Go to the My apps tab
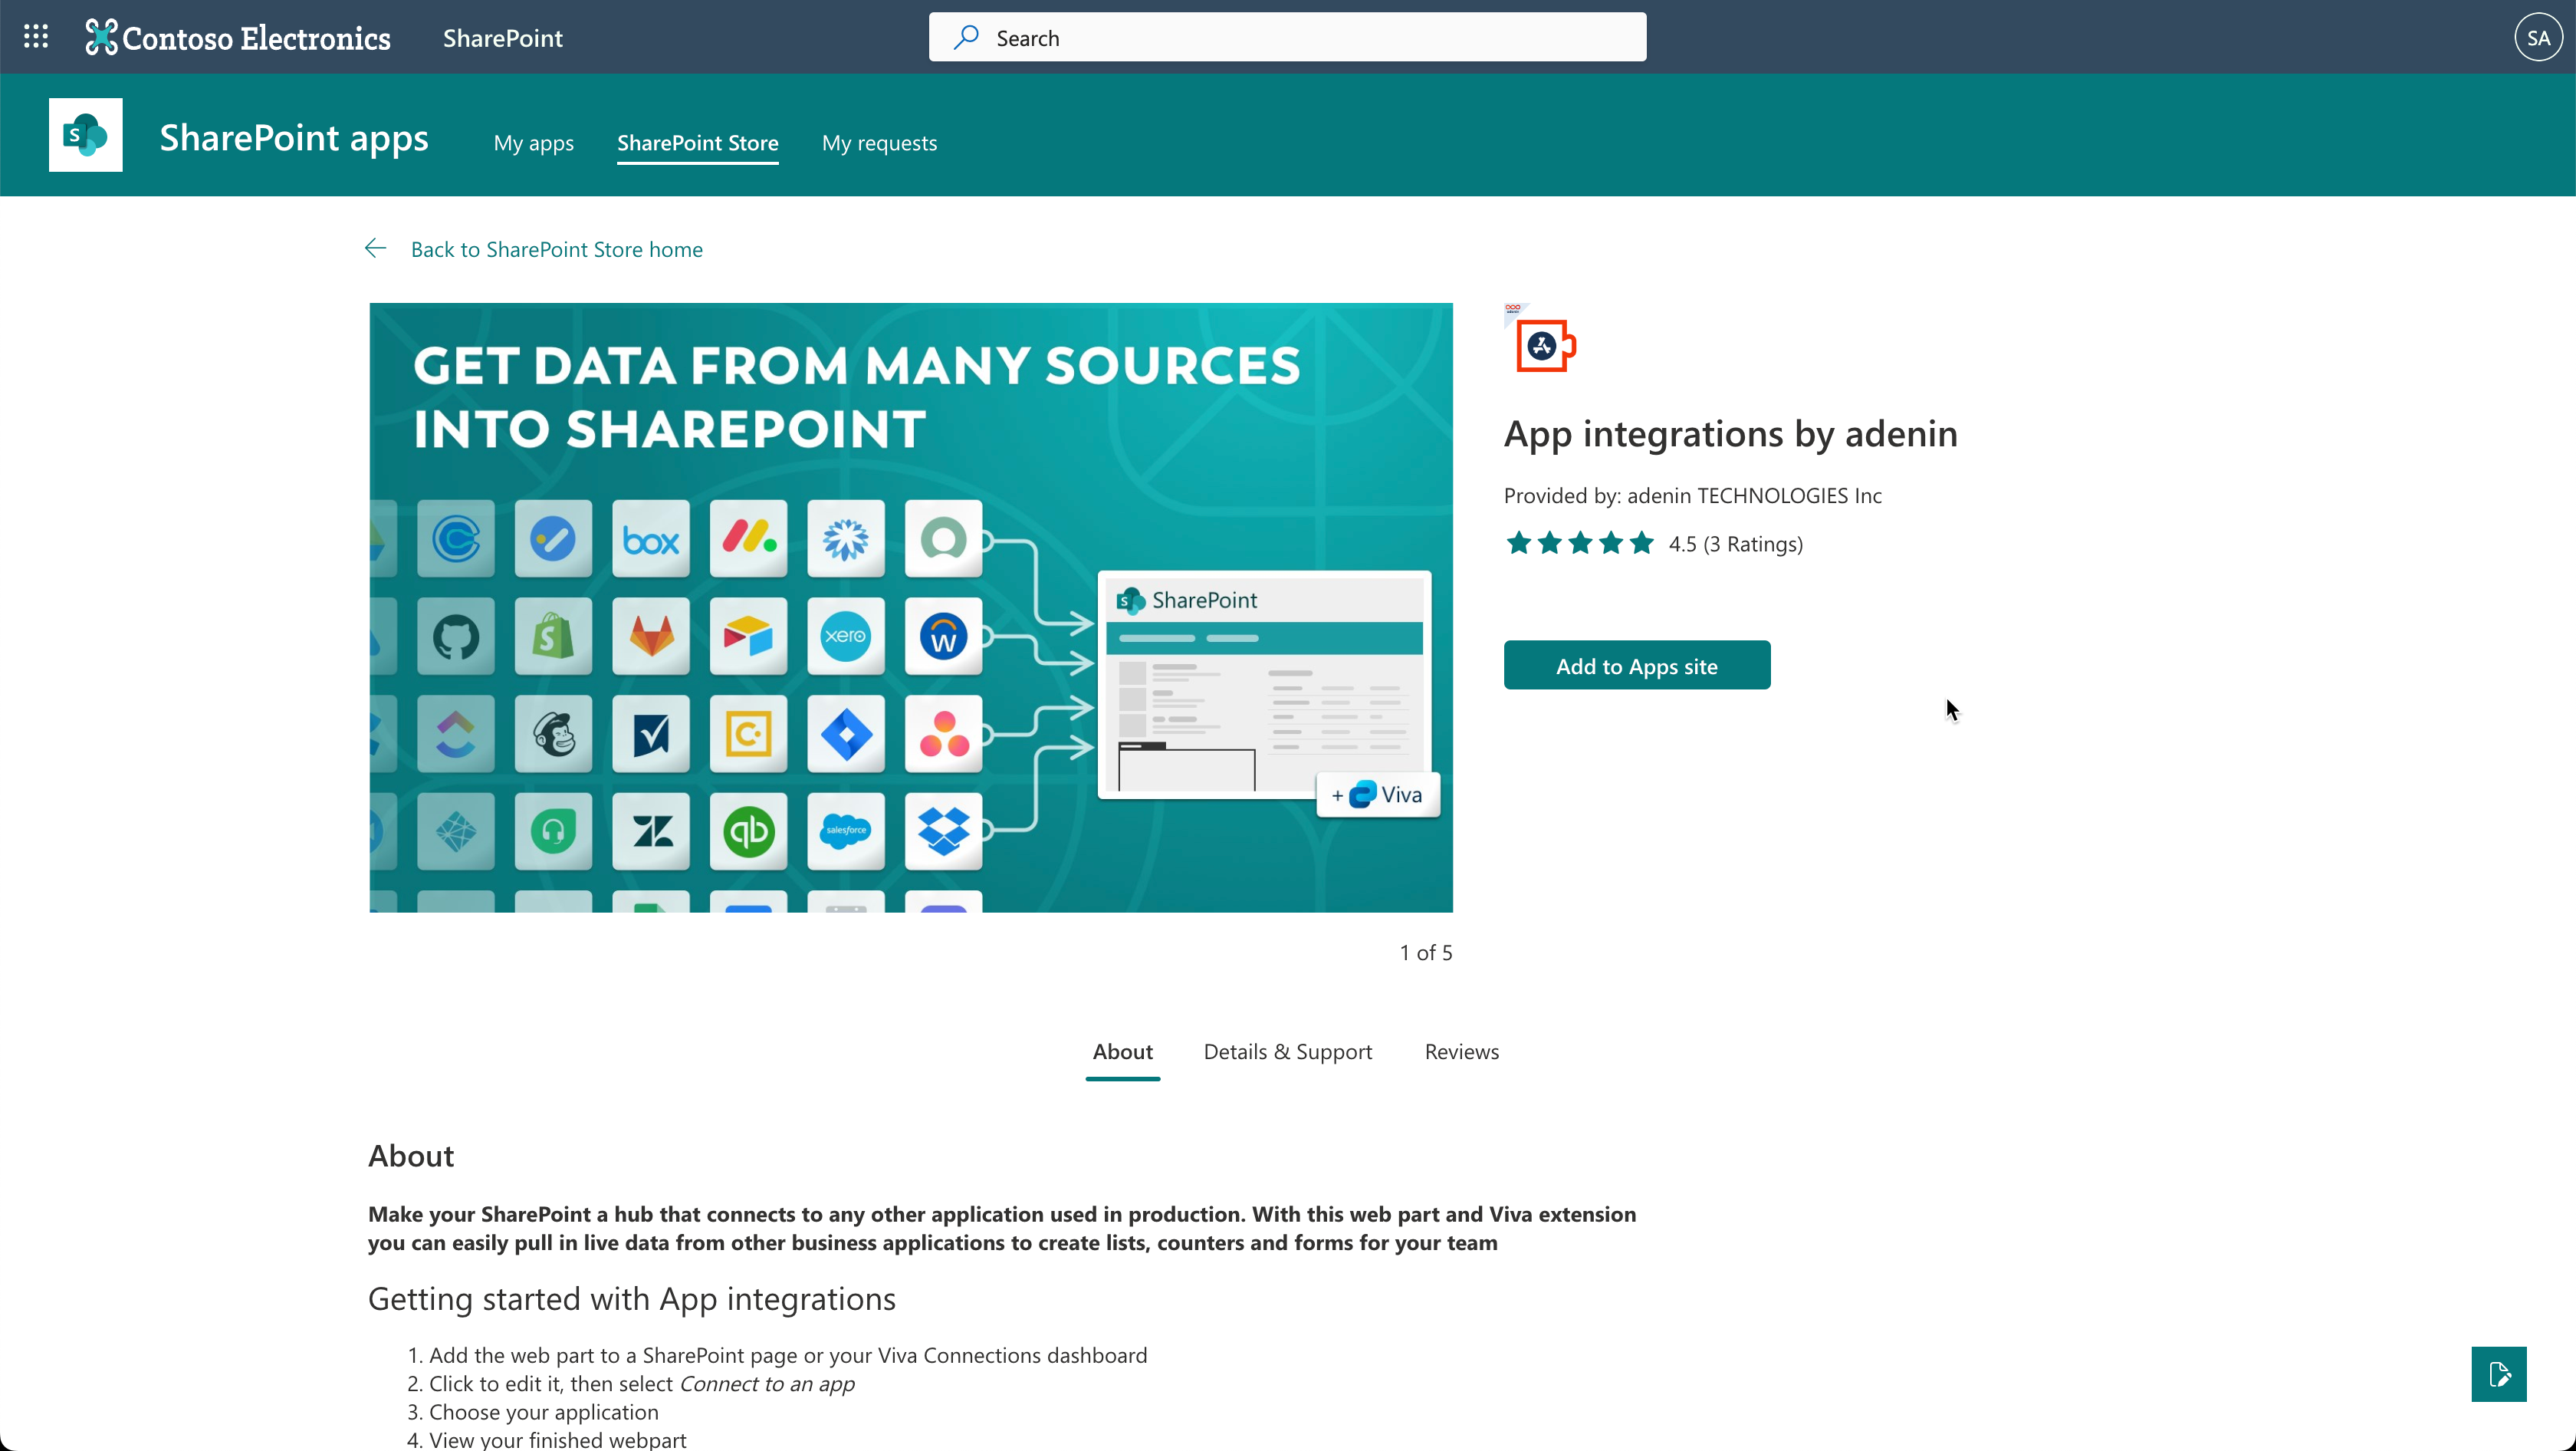 534,143
